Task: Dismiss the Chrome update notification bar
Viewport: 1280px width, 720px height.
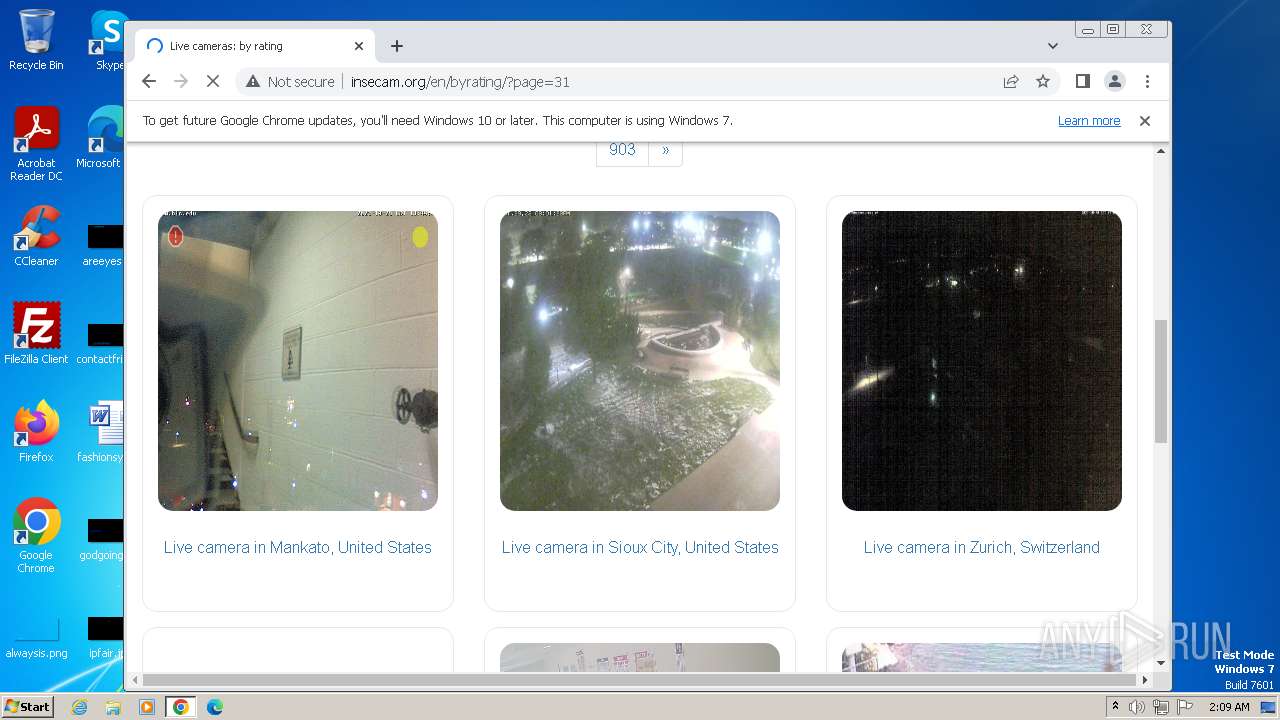Action: click(x=1145, y=121)
